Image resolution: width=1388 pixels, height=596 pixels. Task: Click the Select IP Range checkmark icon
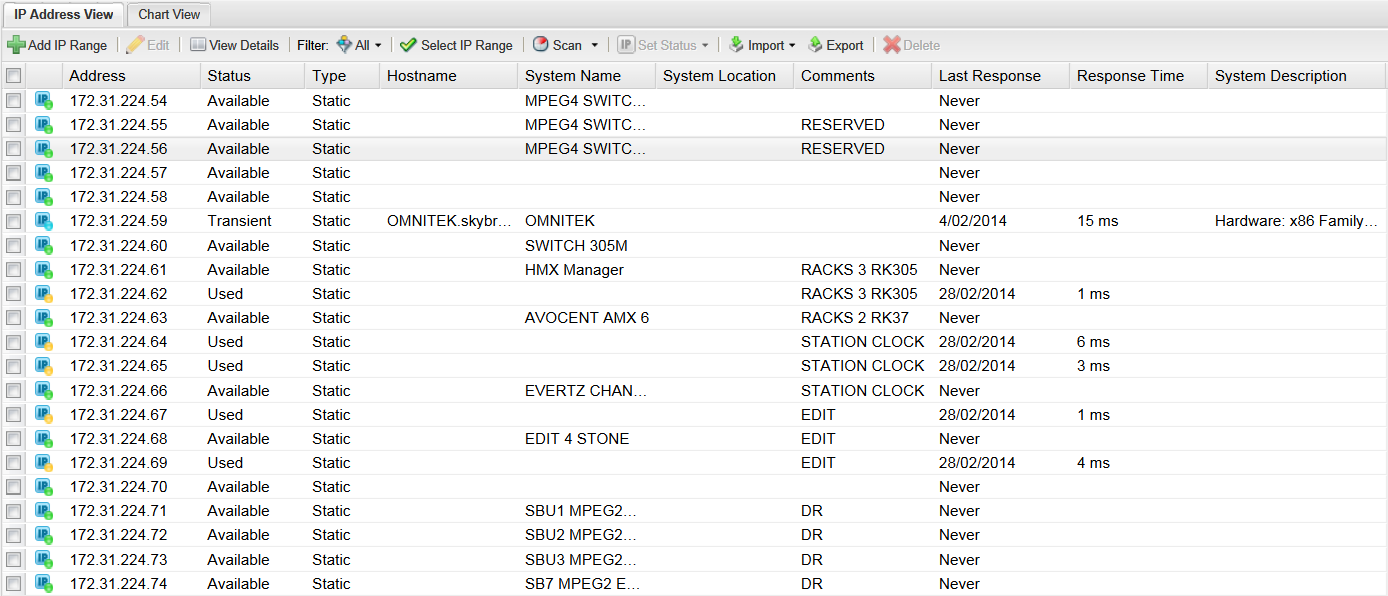(x=408, y=45)
